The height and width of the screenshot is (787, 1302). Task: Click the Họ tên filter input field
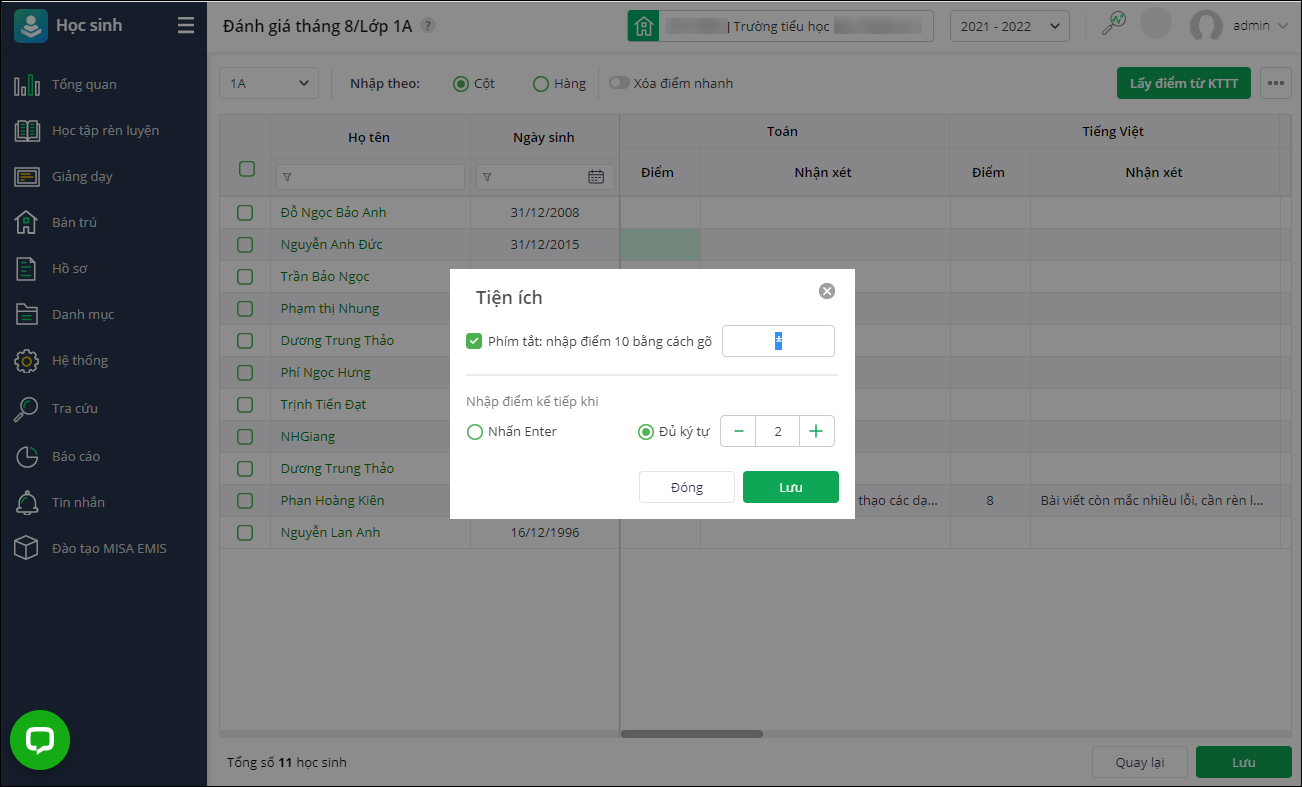pyautogui.click(x=370, y=177)
